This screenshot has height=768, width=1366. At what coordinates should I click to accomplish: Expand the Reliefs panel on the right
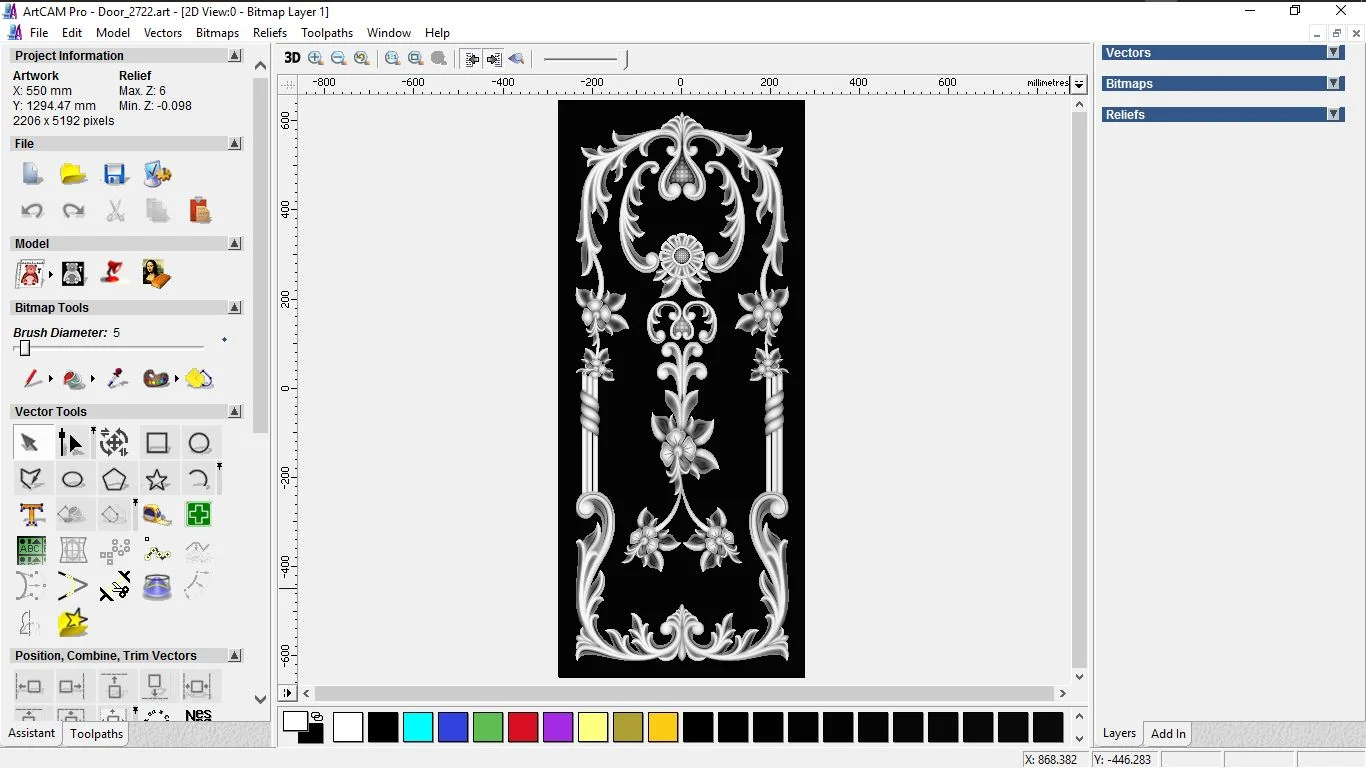point(1333,115)
